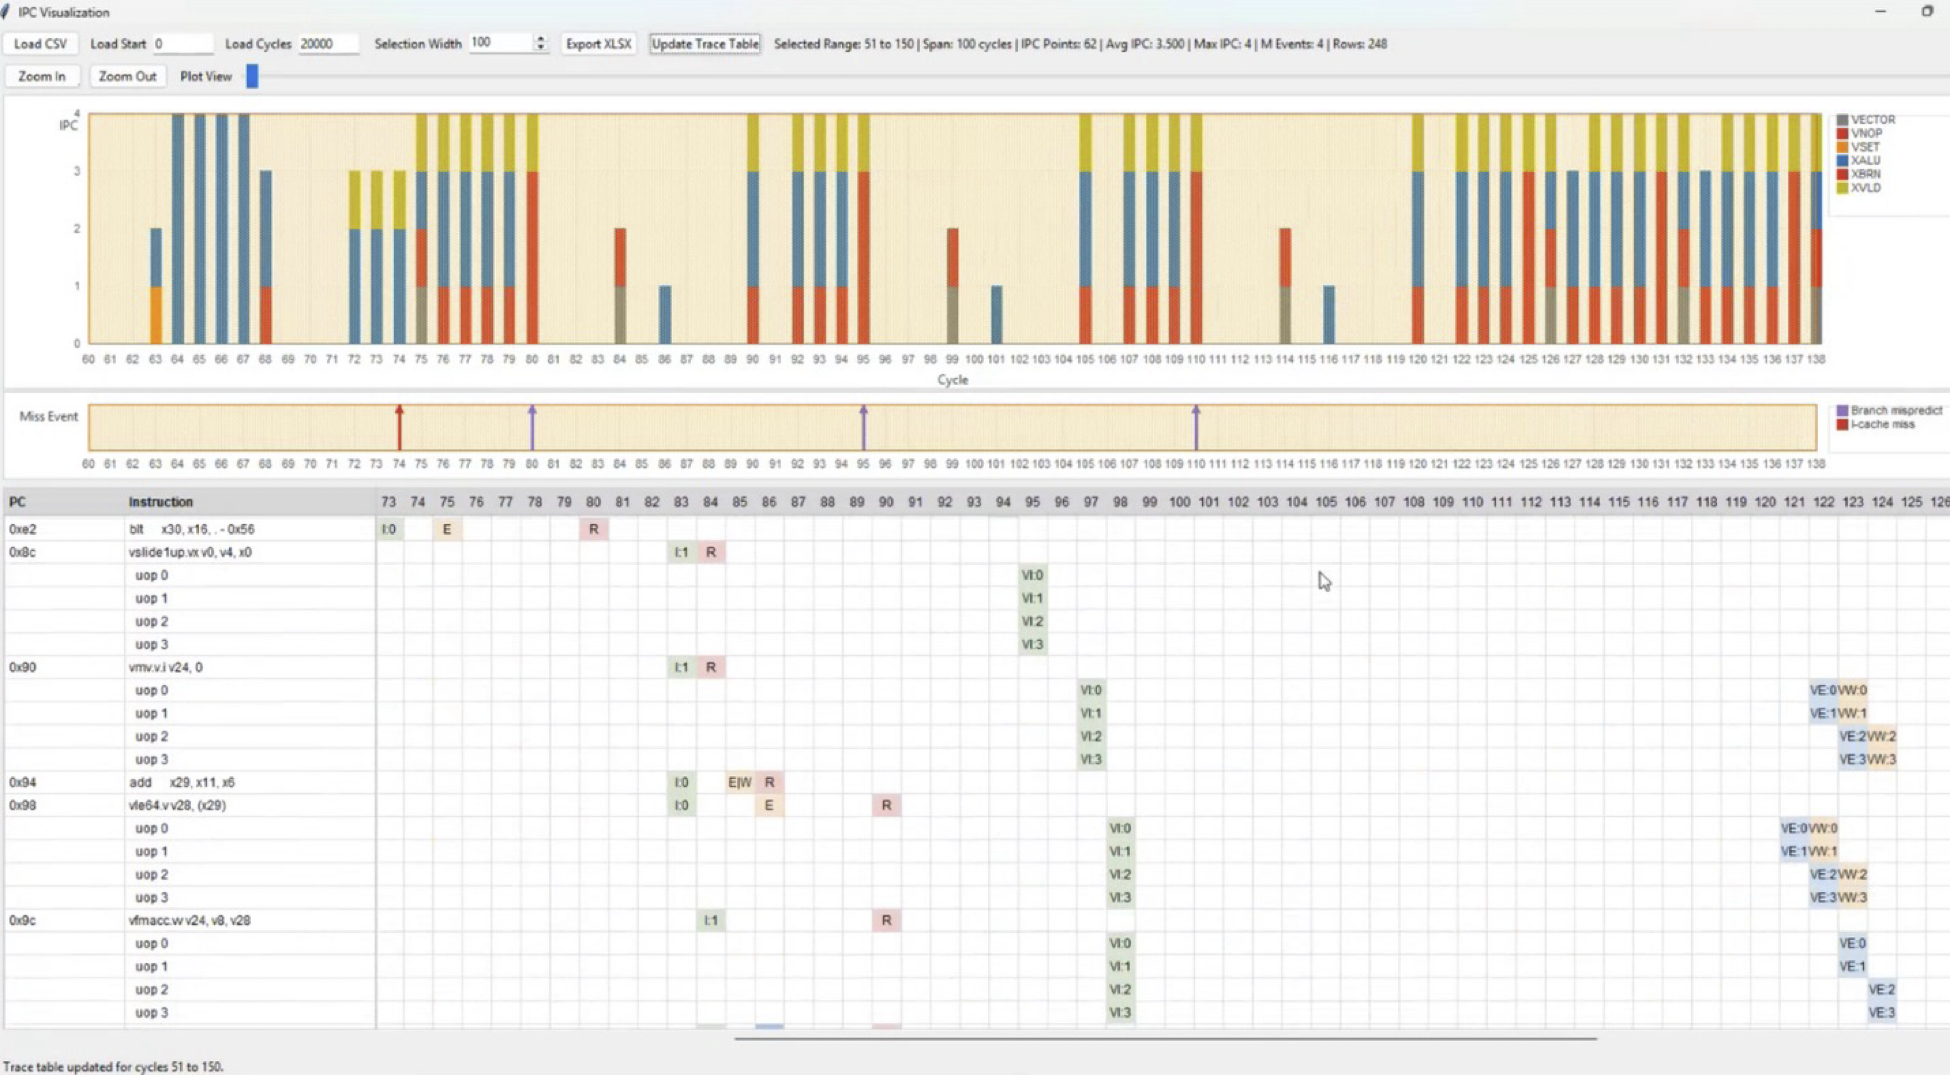Increase Selection Width with stepper arrows
This screenshot has width=1950, height=1075.
[541, 39]
